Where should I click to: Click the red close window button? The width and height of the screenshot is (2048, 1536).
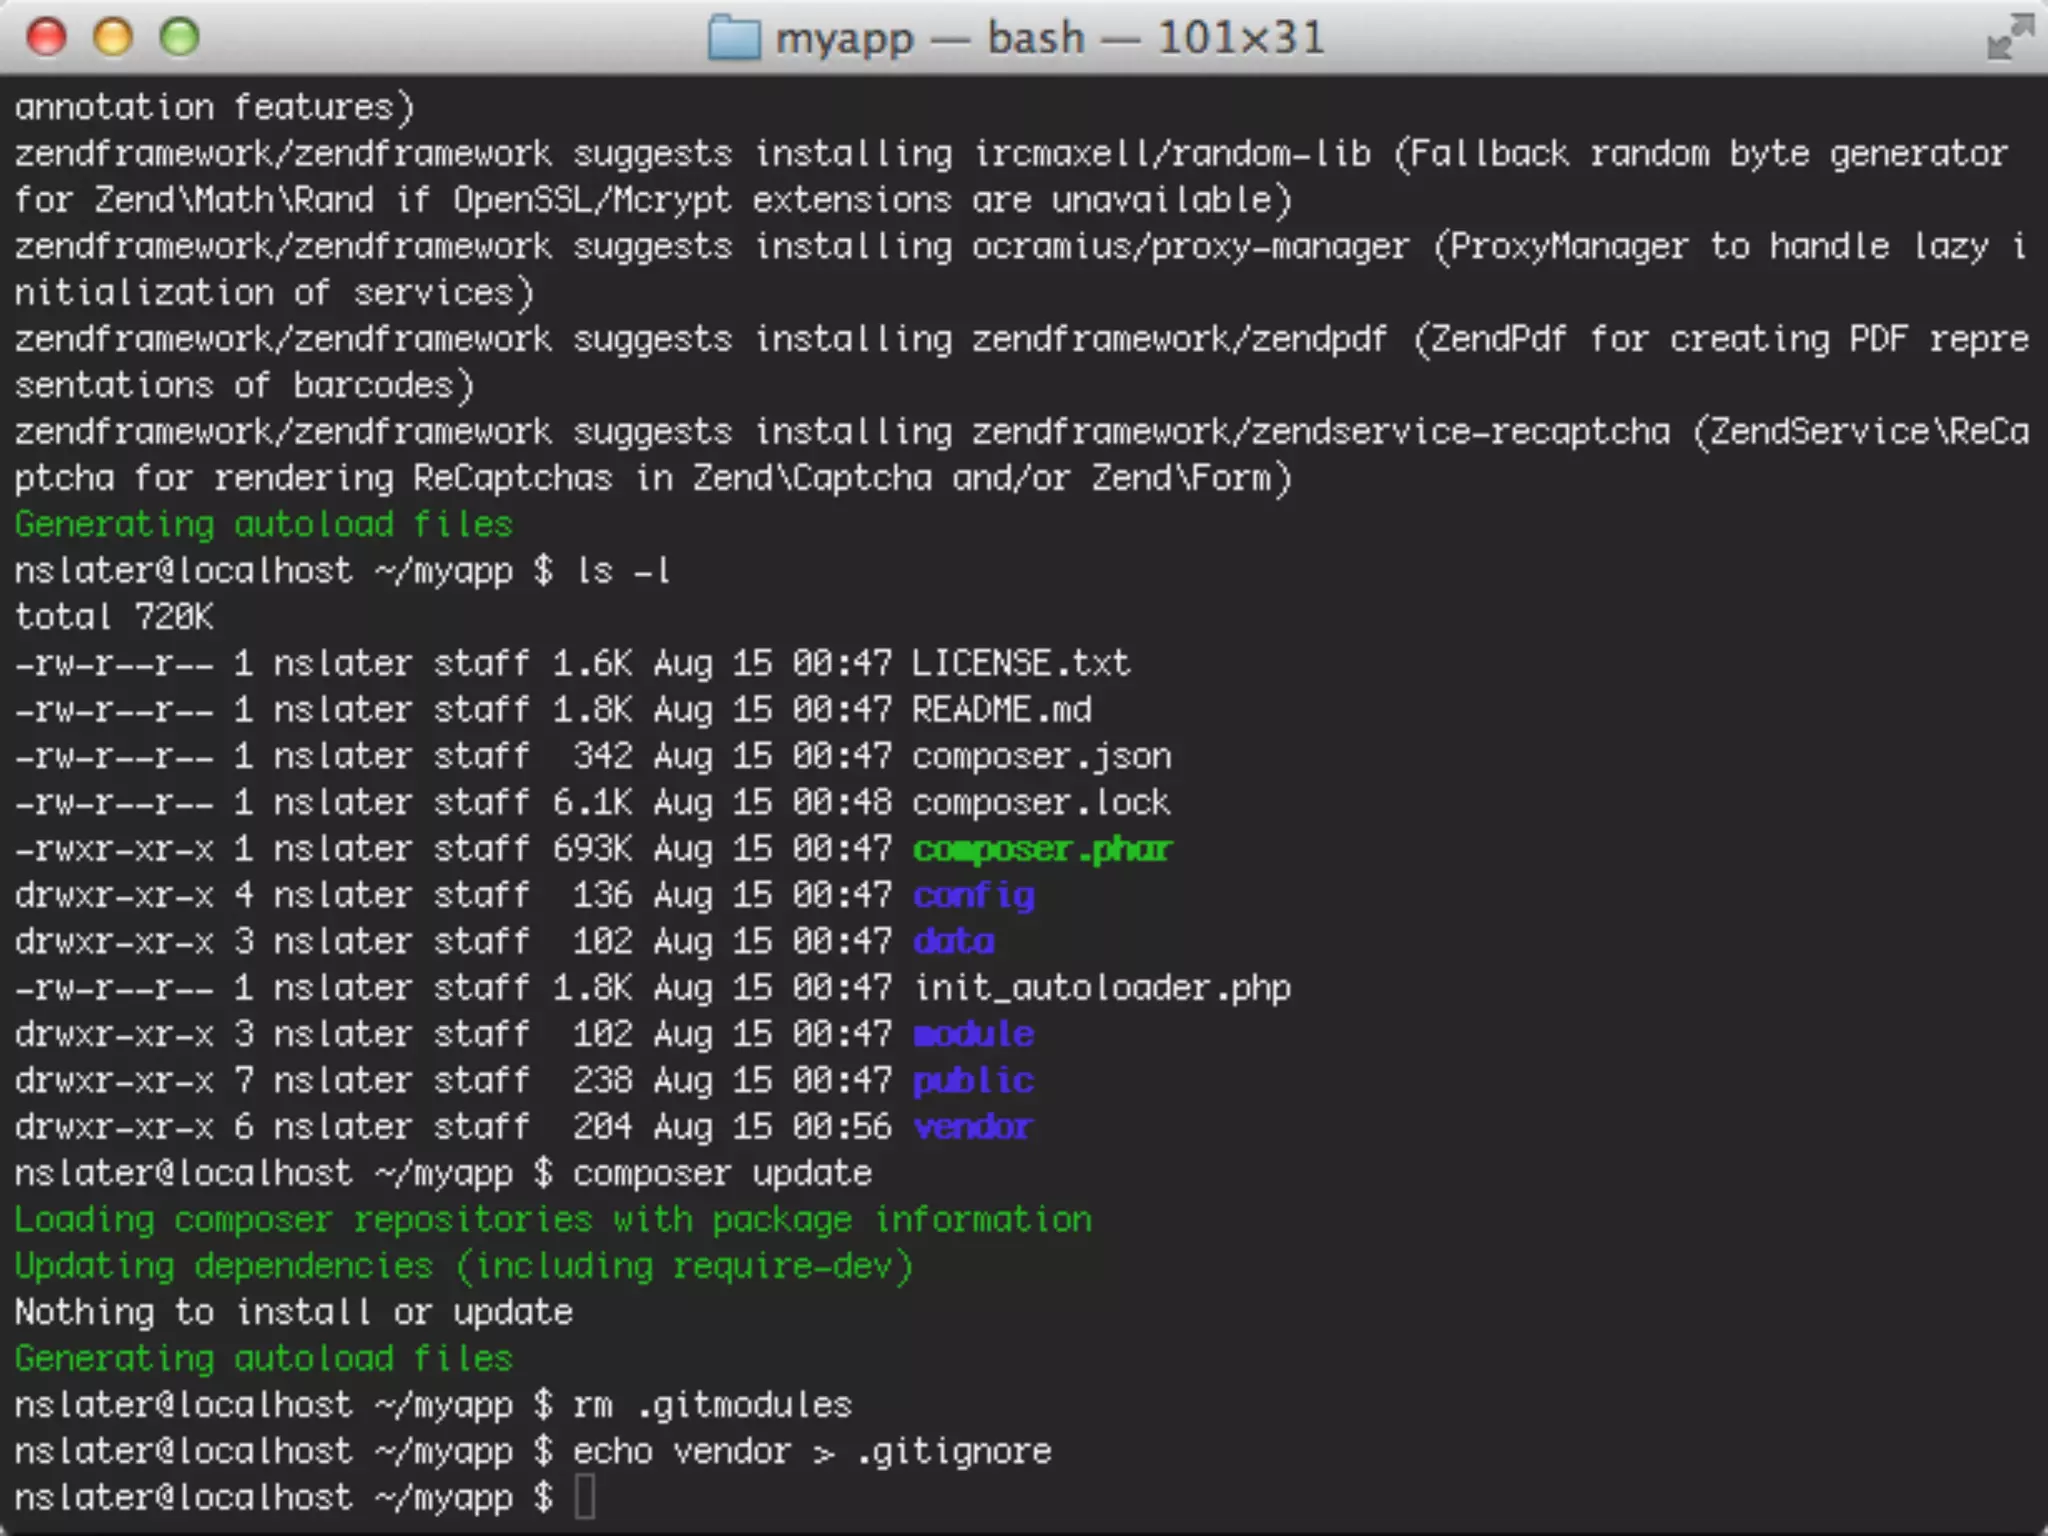[46, 37]
